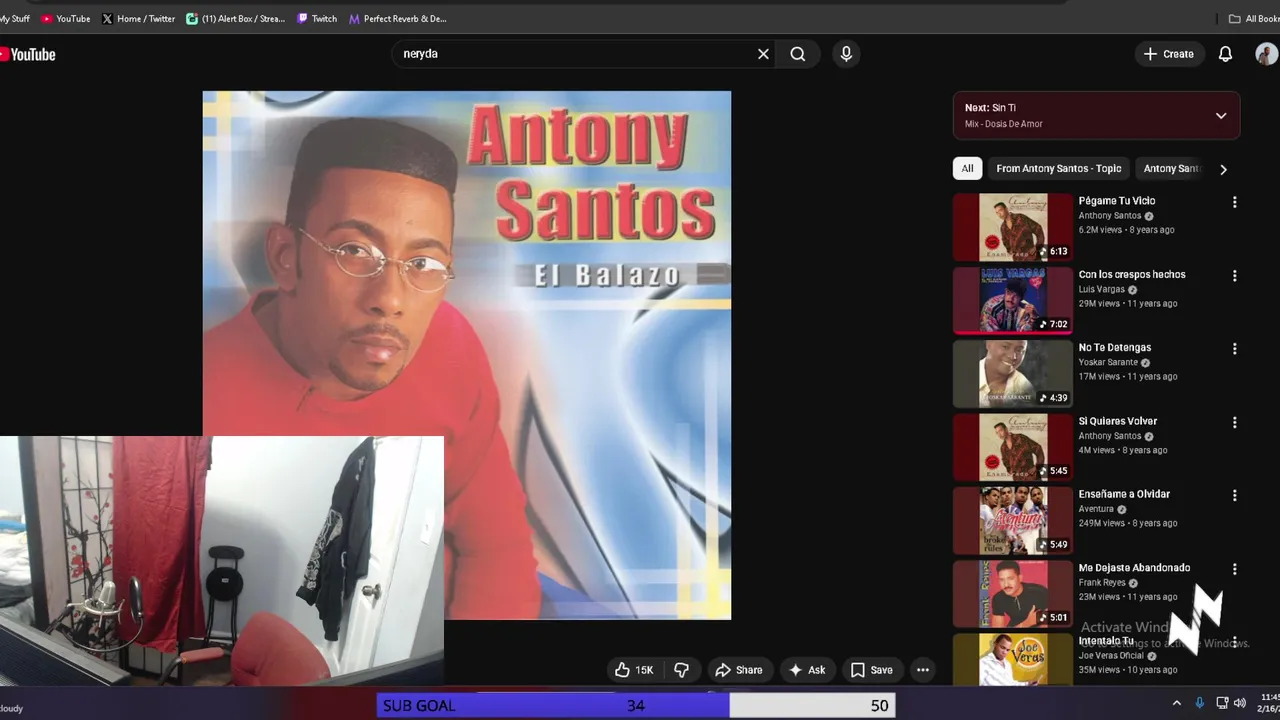
Task: Open the No Te Detengas thumbnail
Action: click(1012, 374)
